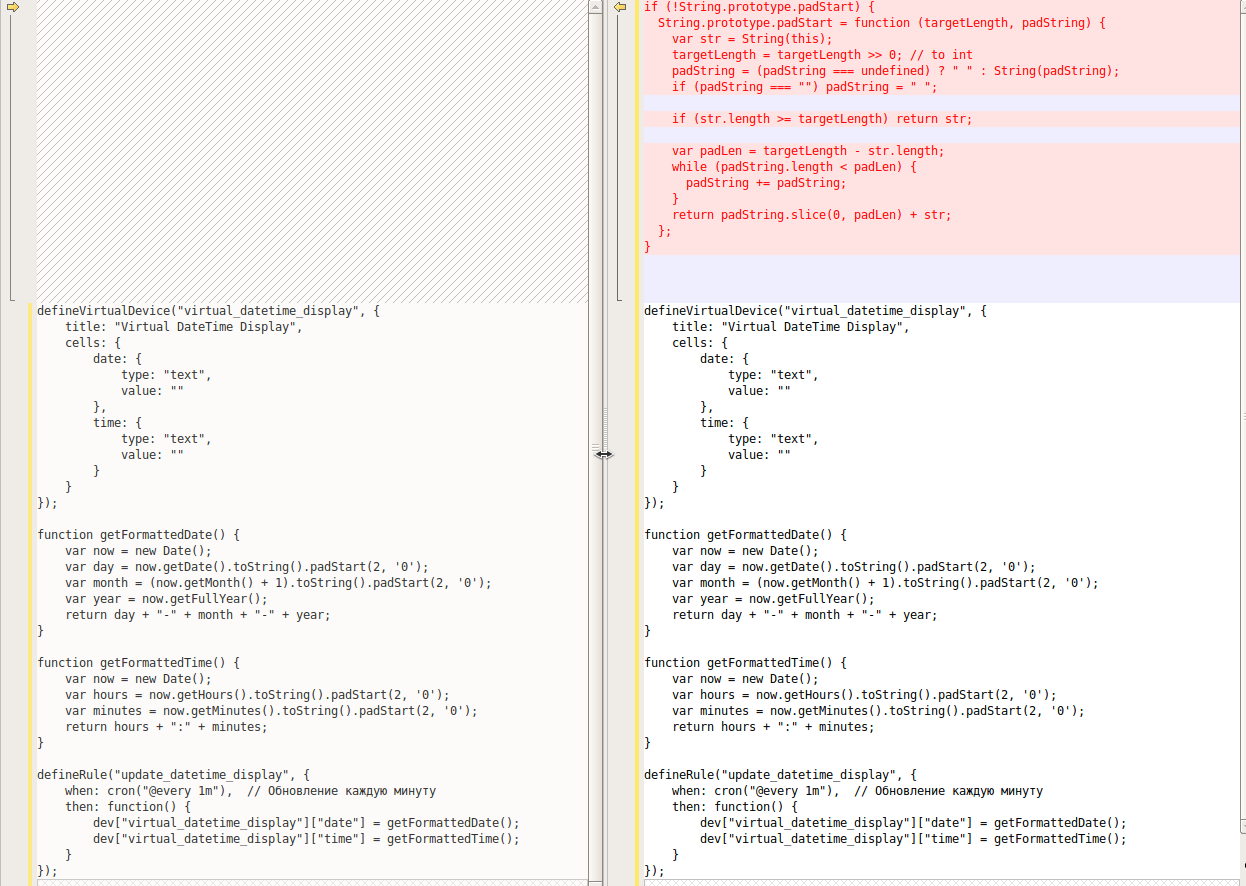Click the line 'if (!String.prototype.padStart) {'
This screenshot has height=886, width=1246.
(759, 7)
